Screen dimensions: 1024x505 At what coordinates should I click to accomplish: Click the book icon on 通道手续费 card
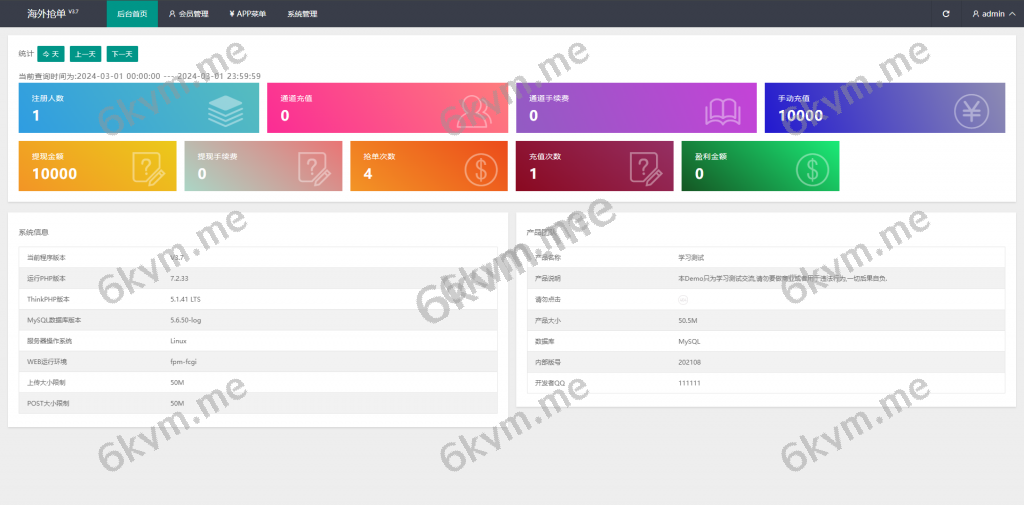722,109
